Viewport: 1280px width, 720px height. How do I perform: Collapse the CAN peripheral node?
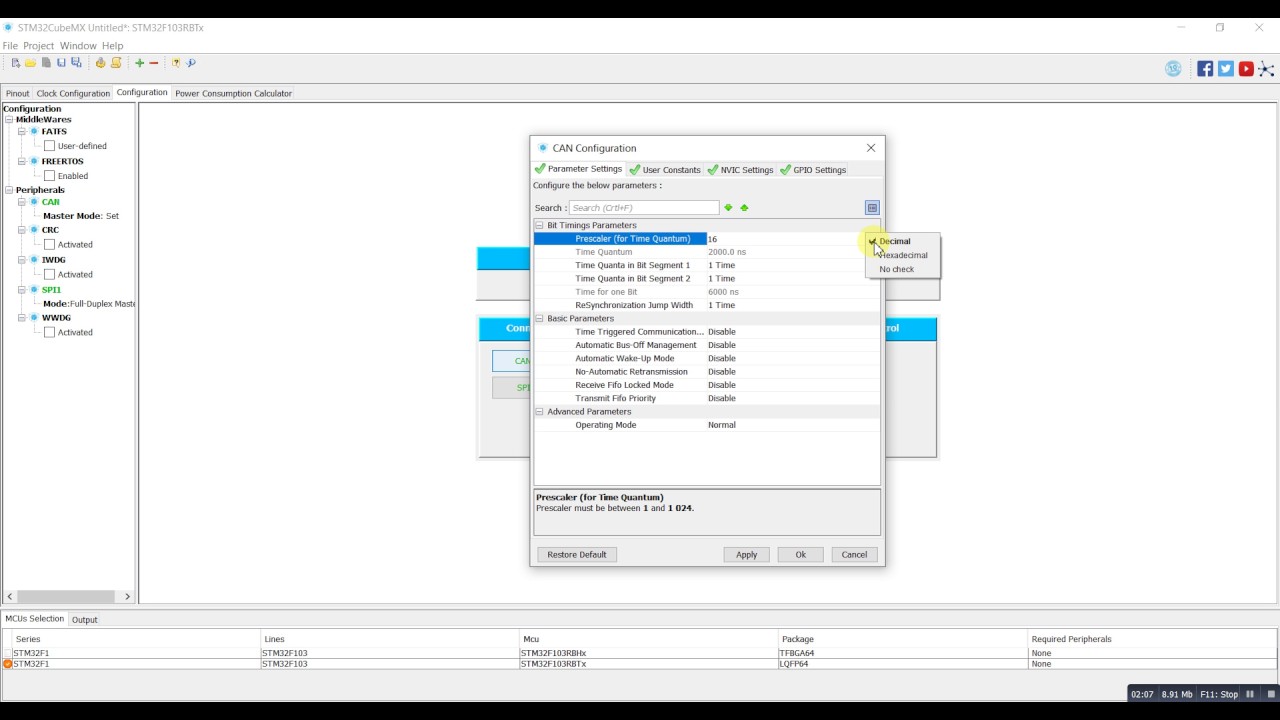click(21, 202)
